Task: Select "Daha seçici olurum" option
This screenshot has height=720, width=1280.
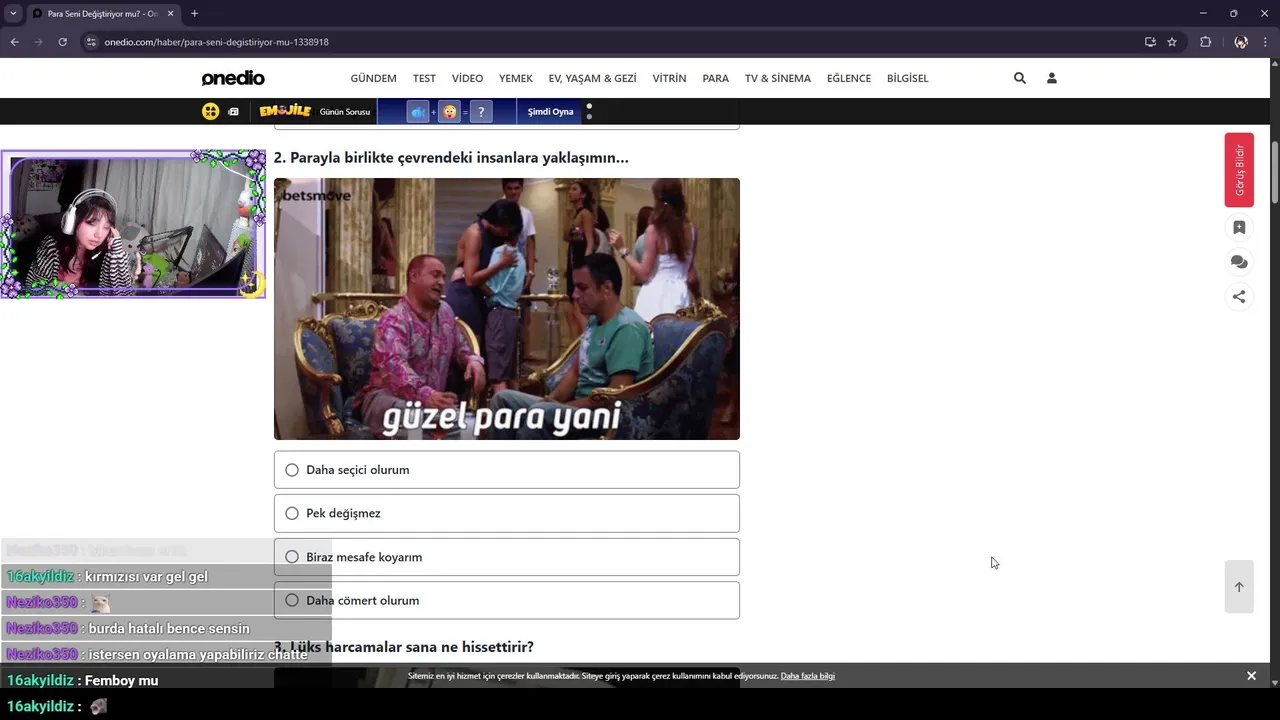Action: (x=507, y=470)
